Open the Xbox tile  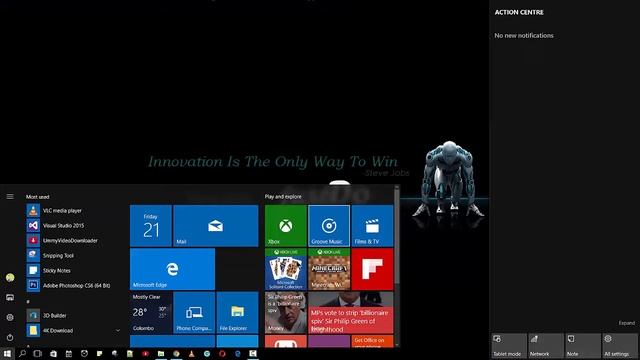286,226
